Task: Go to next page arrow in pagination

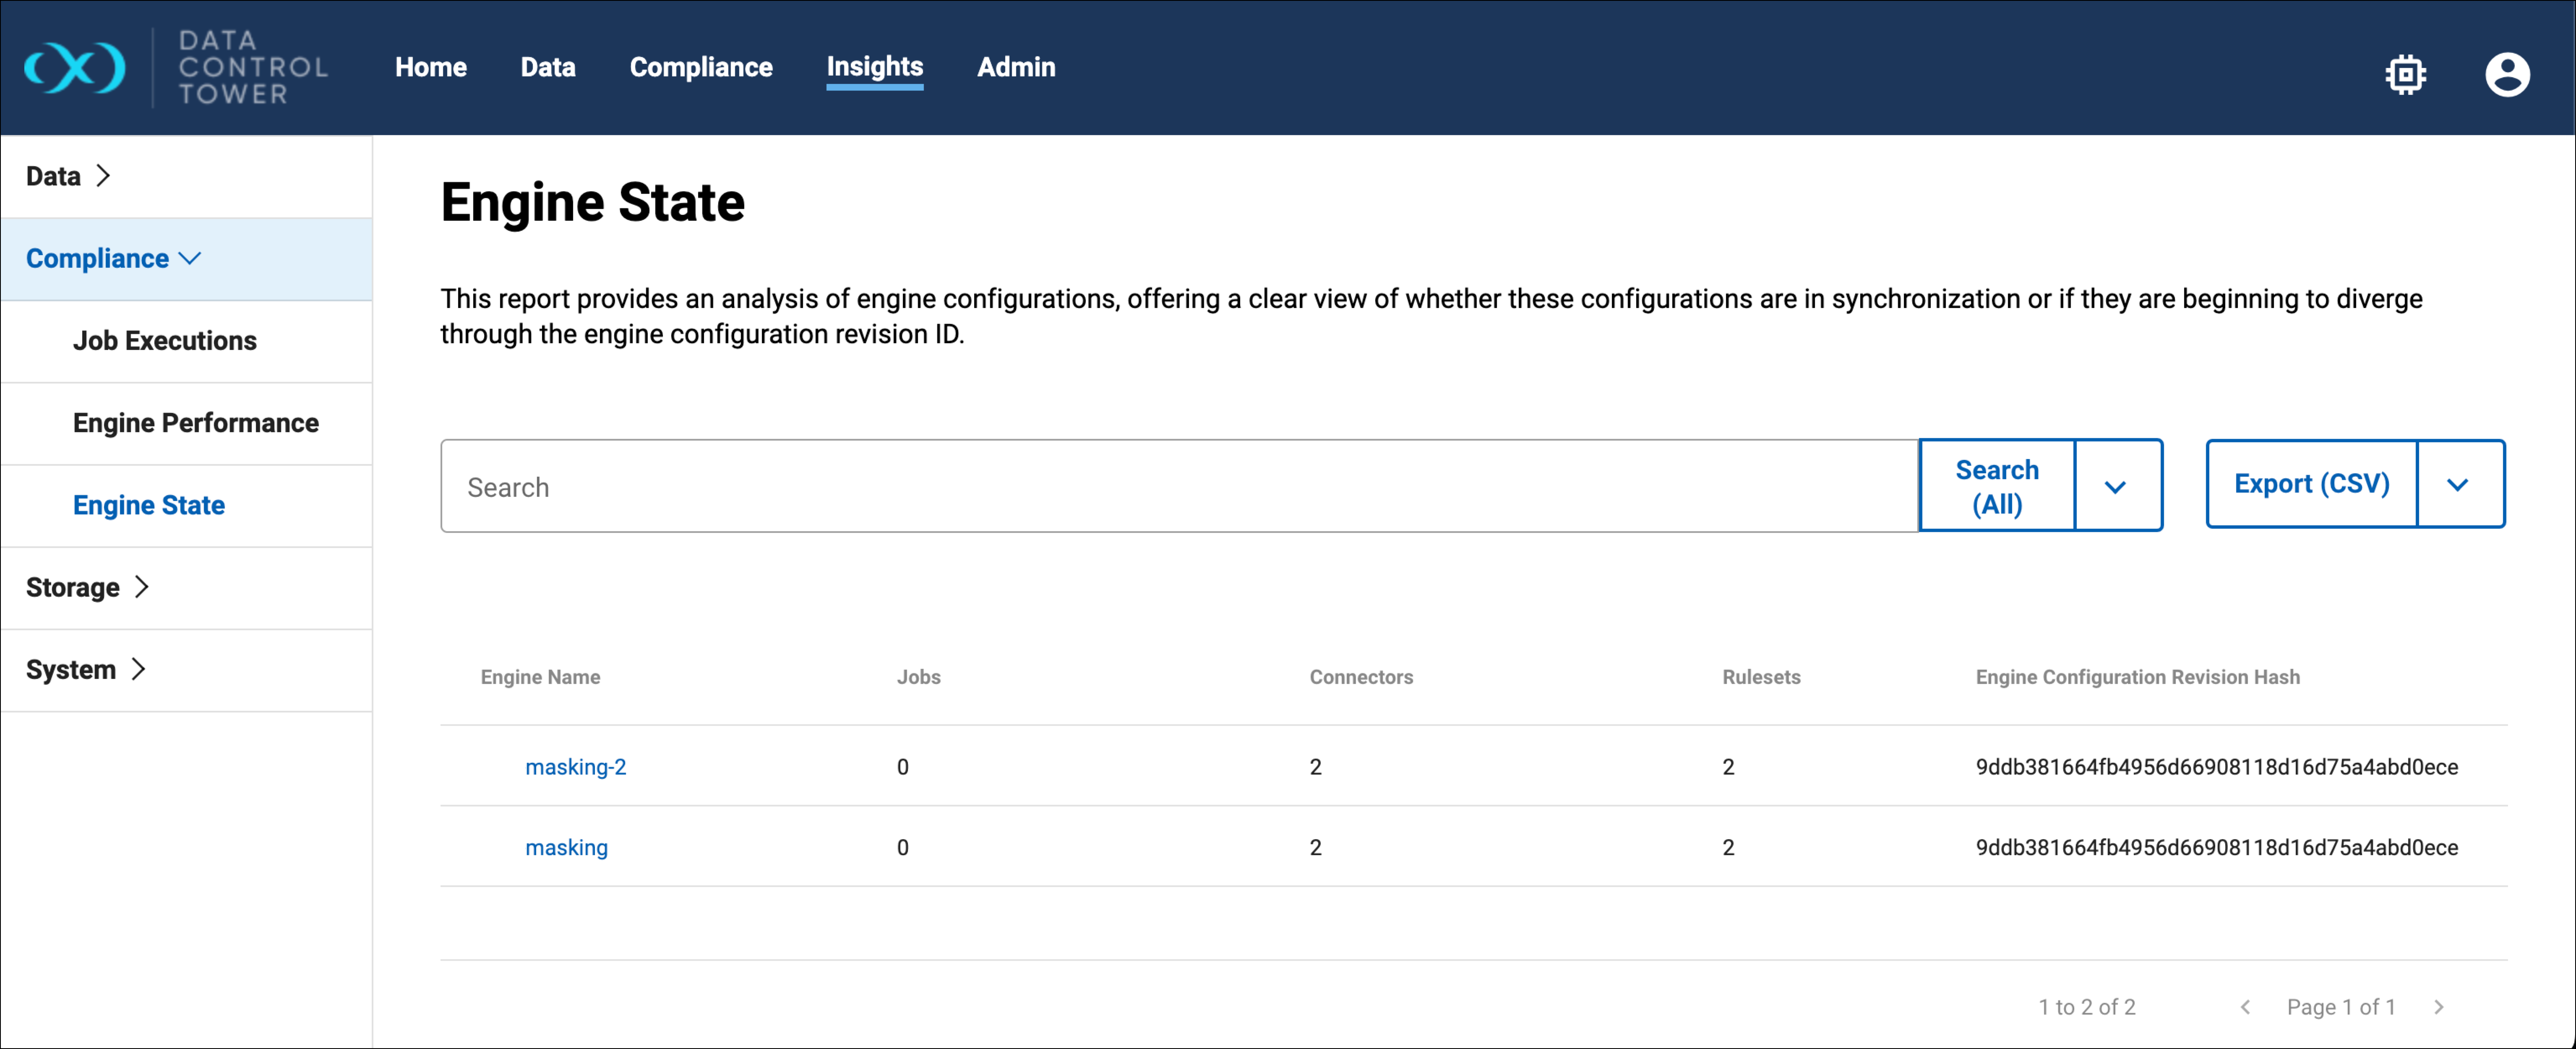Action: 2438,1007
